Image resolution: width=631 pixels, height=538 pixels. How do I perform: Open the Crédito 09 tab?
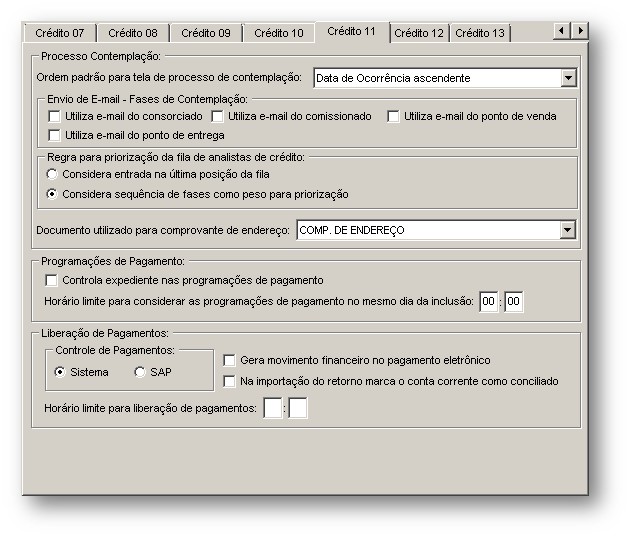point(206,33)
